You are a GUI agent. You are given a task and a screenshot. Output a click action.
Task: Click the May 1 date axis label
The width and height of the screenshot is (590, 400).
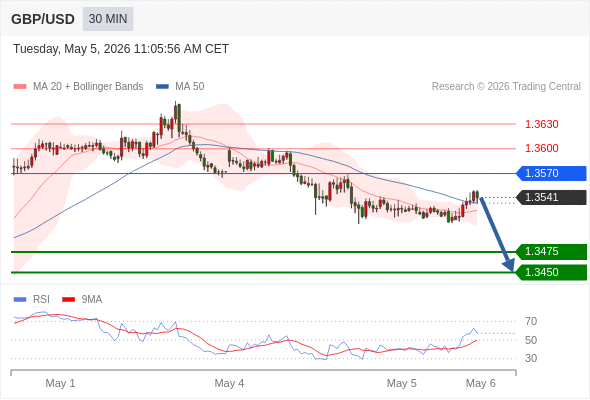(60, 383)
